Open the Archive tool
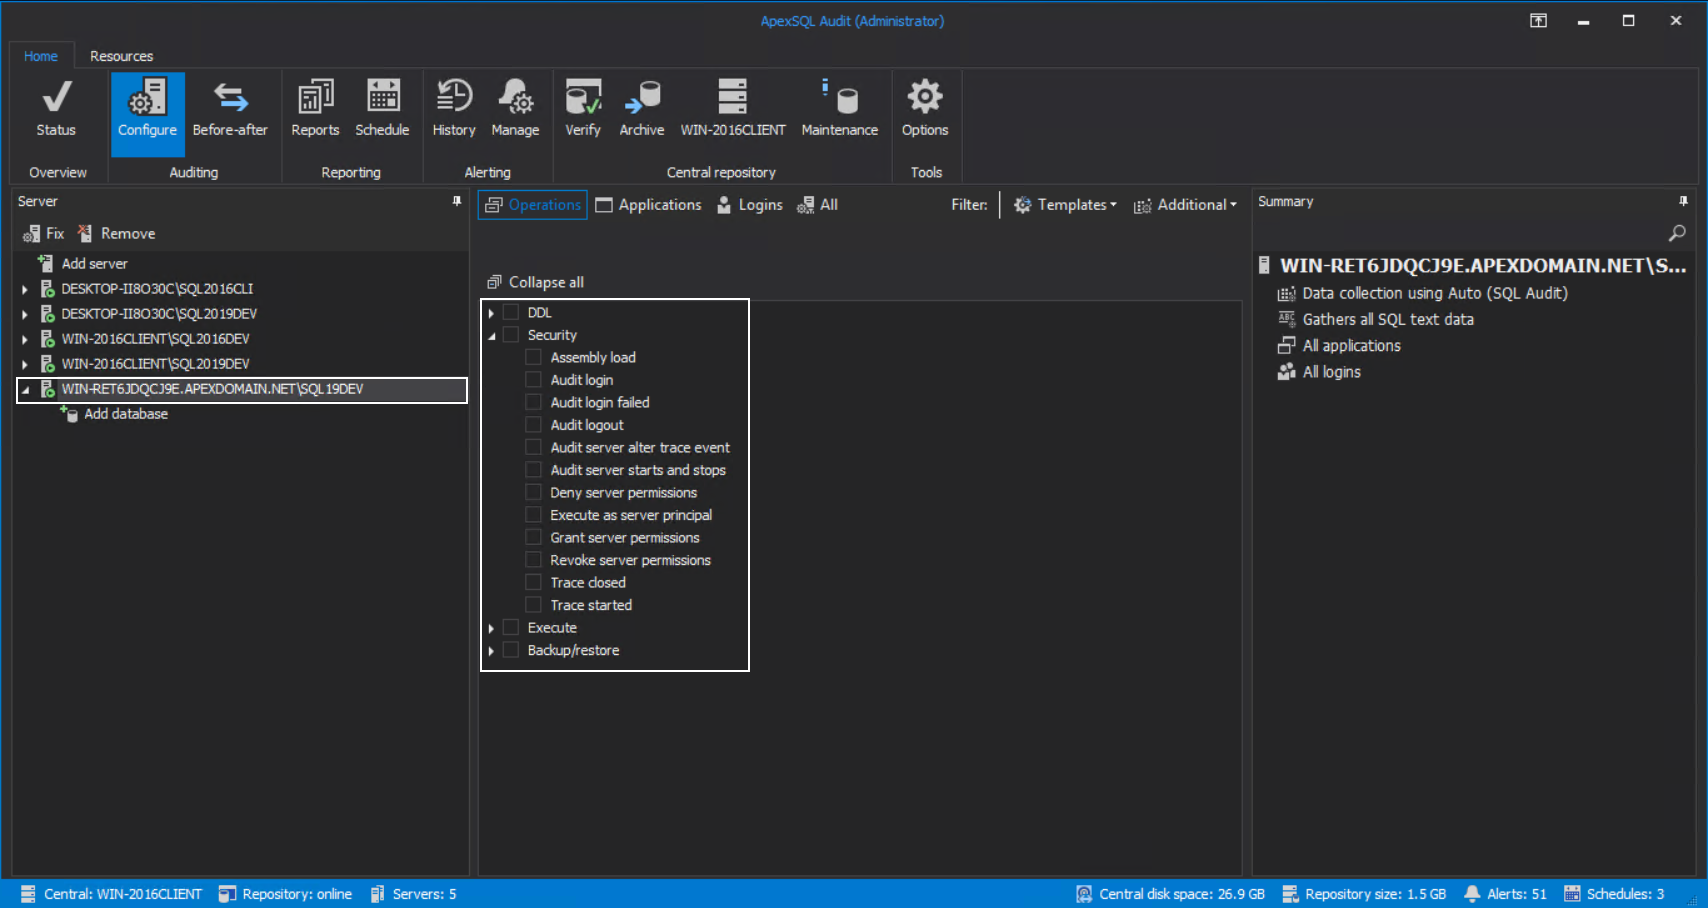This screenshot has width=1708, height=908. point(641,110)
